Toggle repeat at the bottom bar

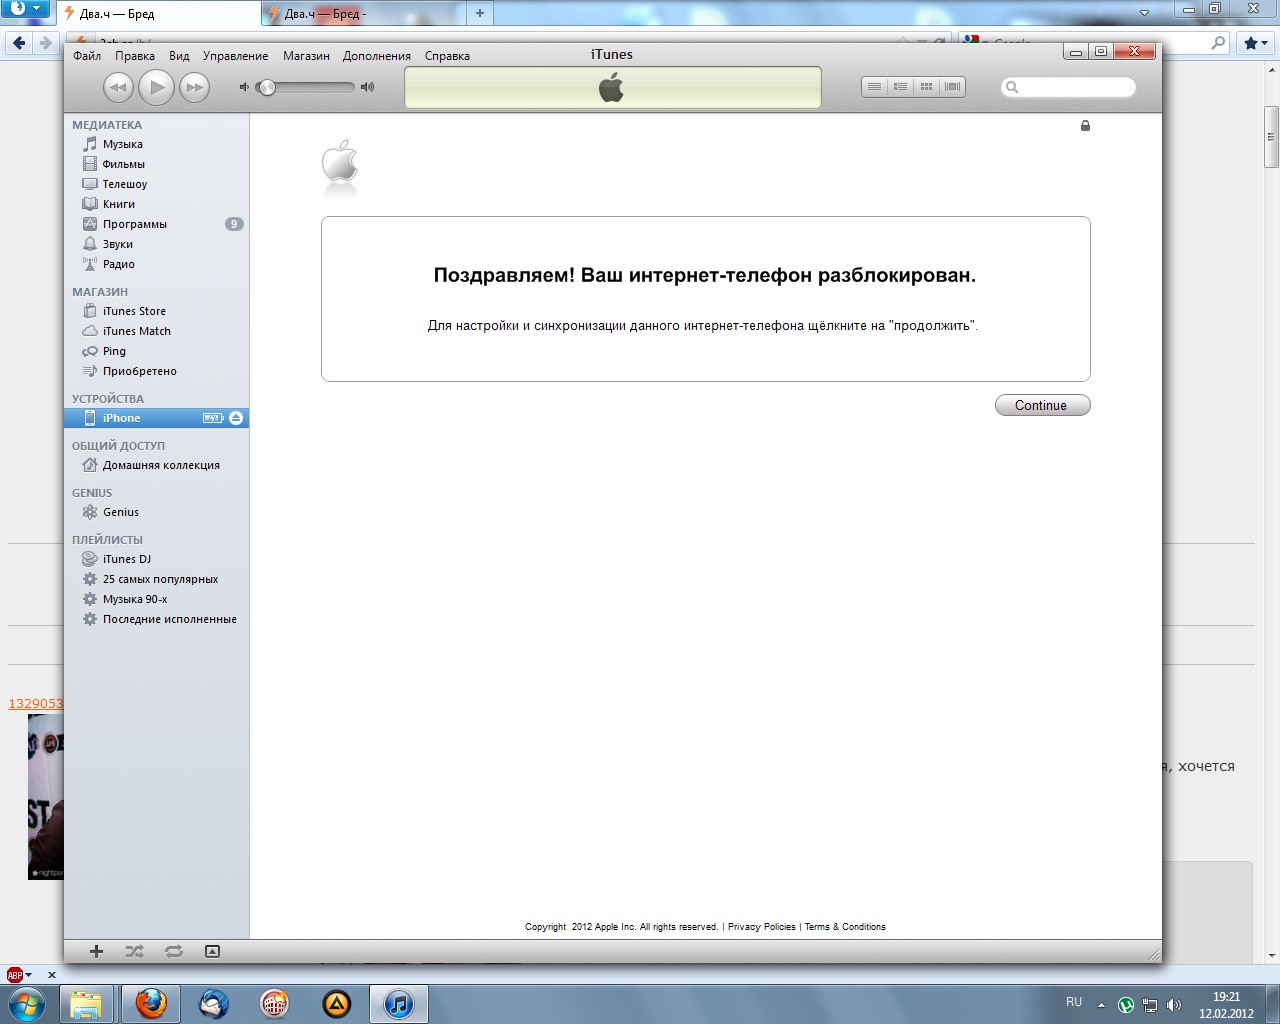click(174, 952)
